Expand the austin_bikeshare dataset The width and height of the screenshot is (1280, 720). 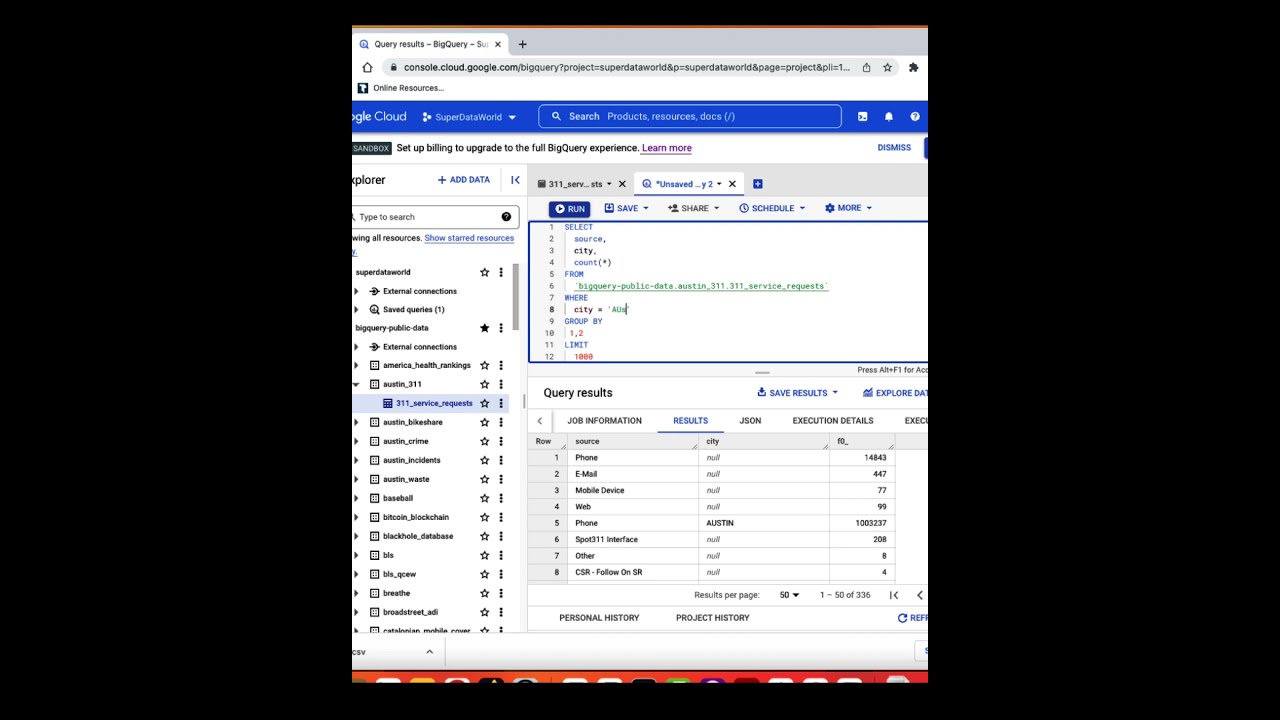[x=356, y=422]
